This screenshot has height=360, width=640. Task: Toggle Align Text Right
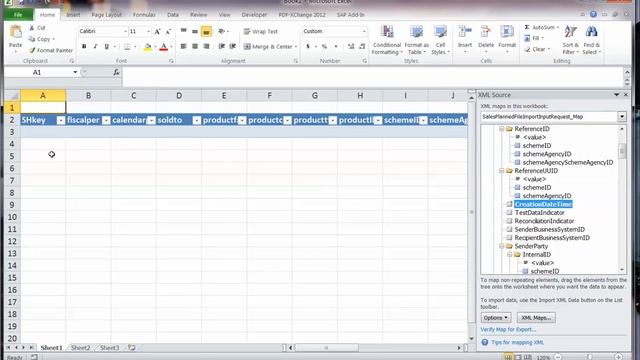207,47
